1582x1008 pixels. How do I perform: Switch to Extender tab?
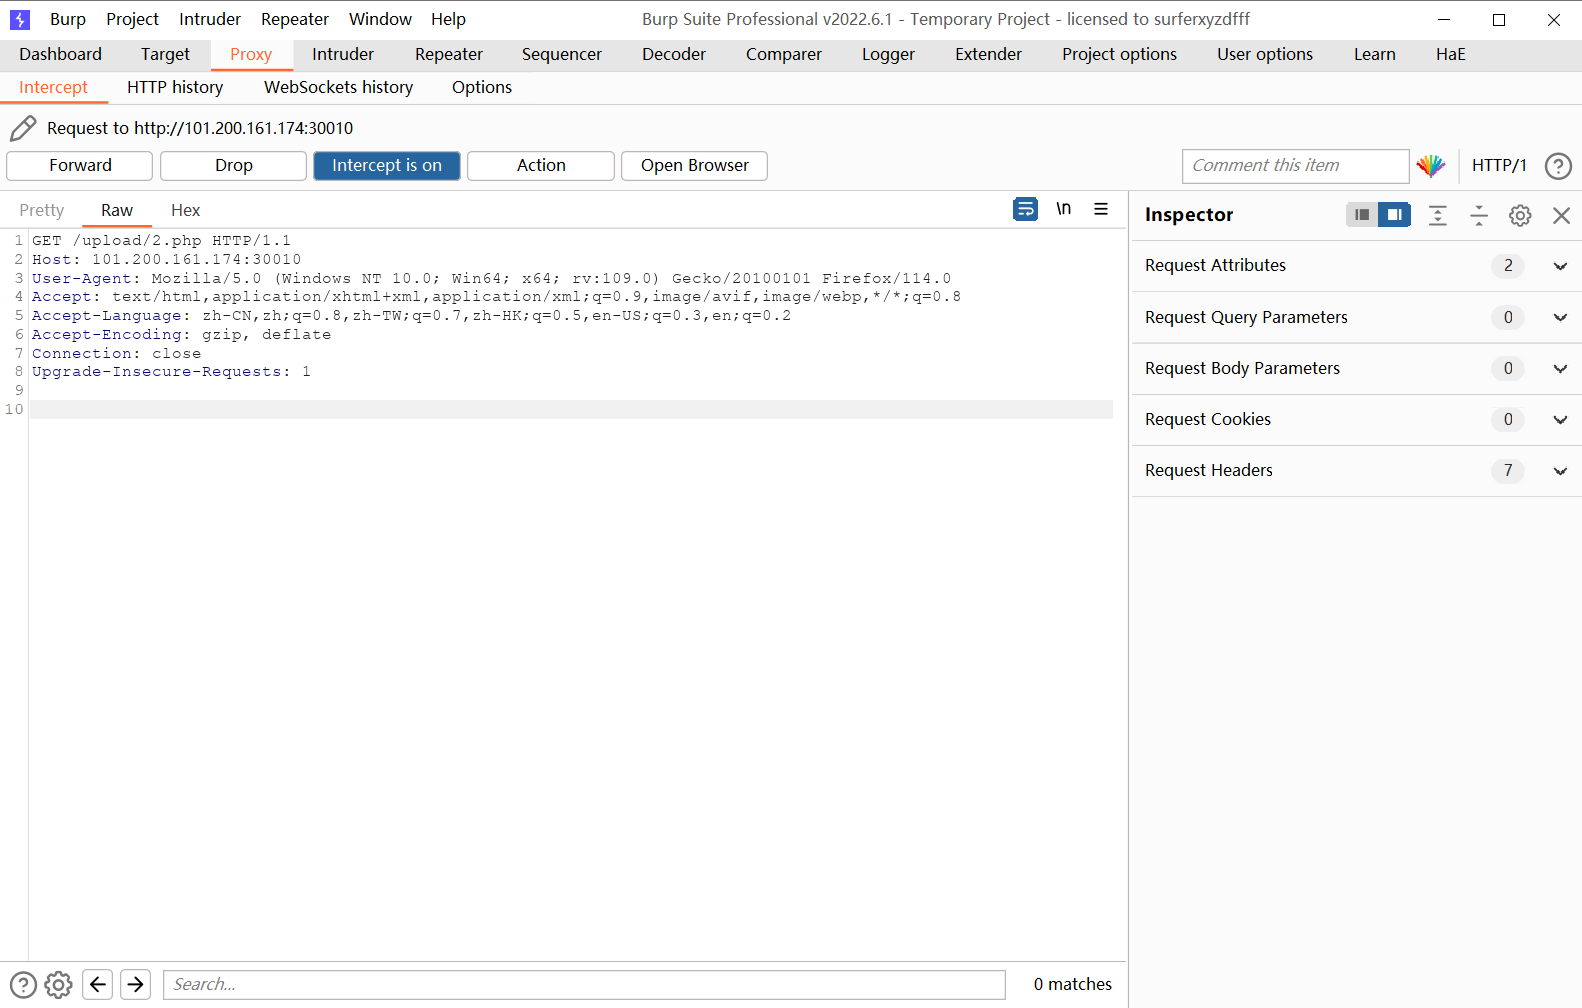[988, 55]
